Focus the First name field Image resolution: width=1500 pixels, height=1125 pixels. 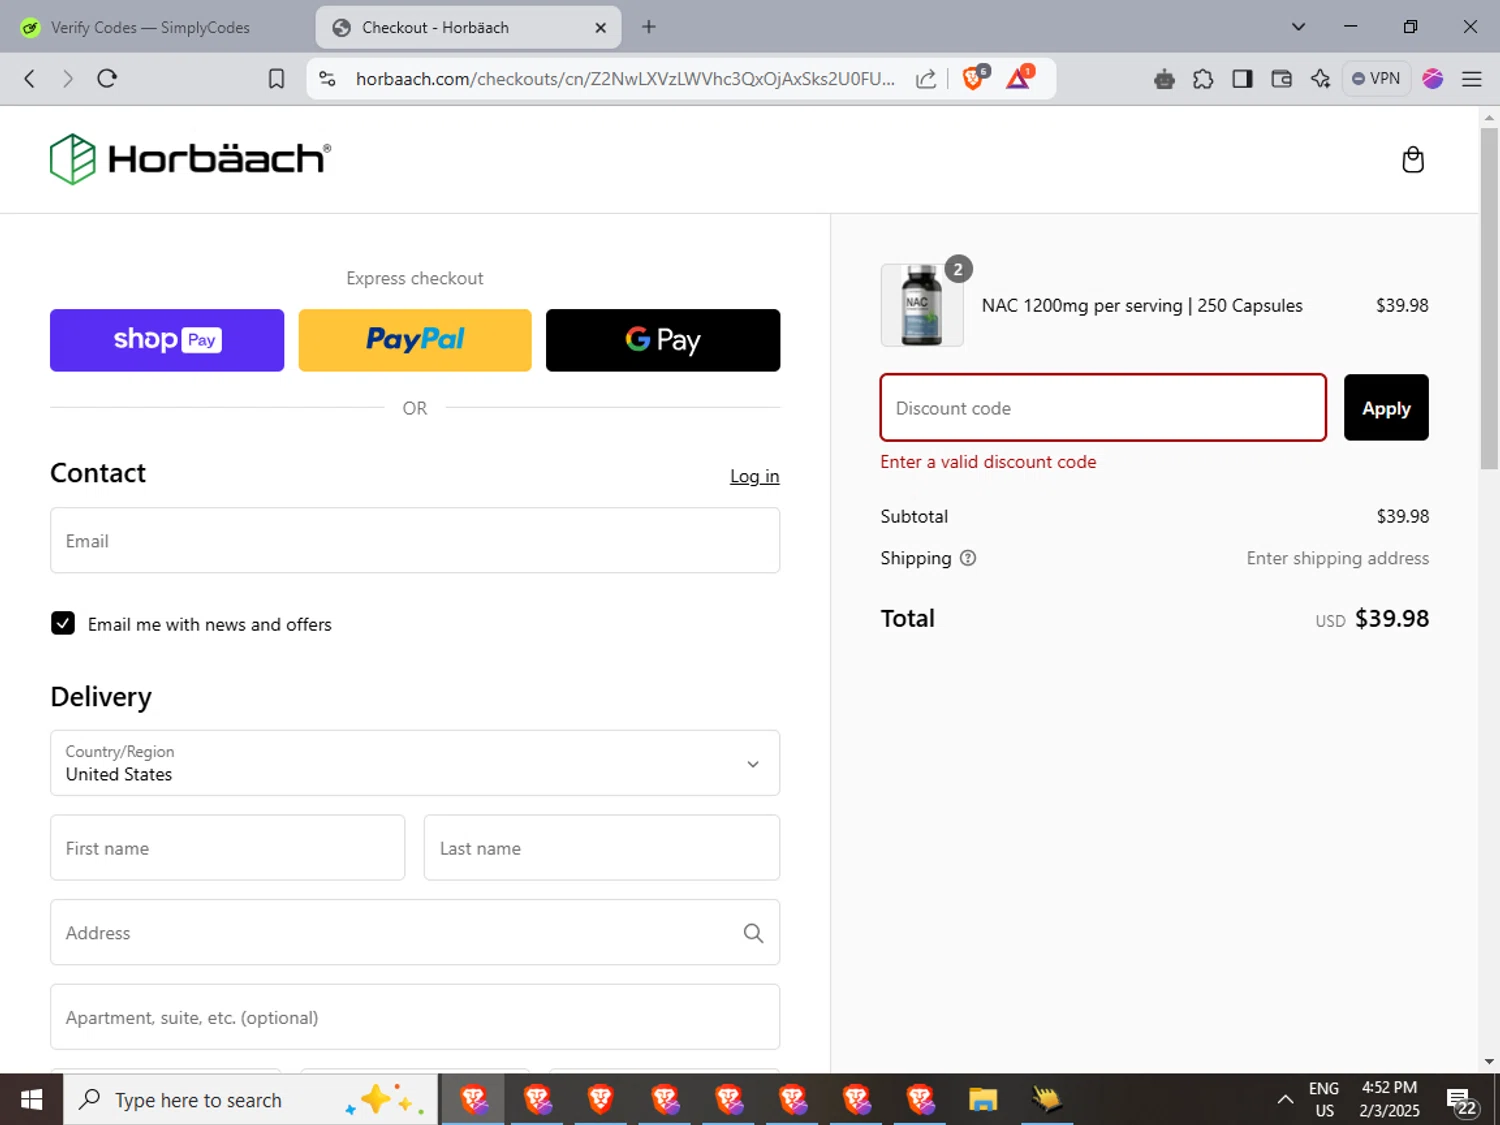[x=228, y=848]
